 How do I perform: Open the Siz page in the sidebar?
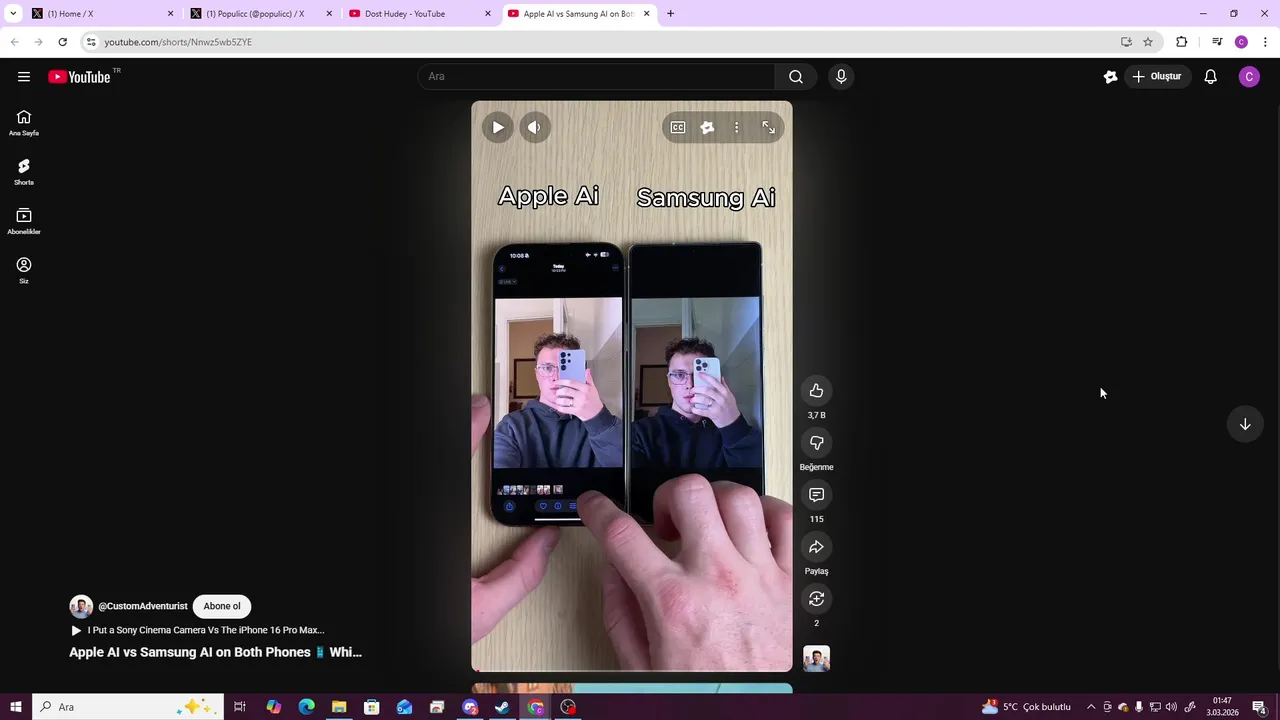pos(24,270)
